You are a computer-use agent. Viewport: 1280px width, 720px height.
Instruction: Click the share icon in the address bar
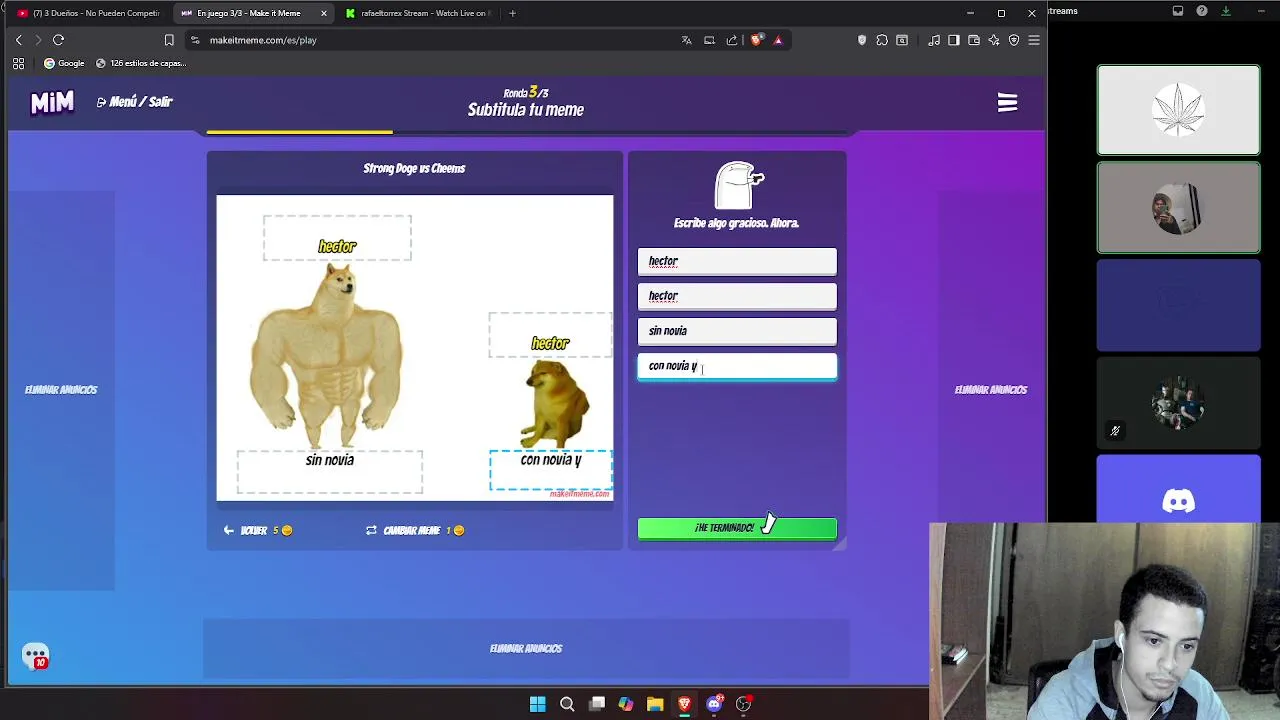732,40
